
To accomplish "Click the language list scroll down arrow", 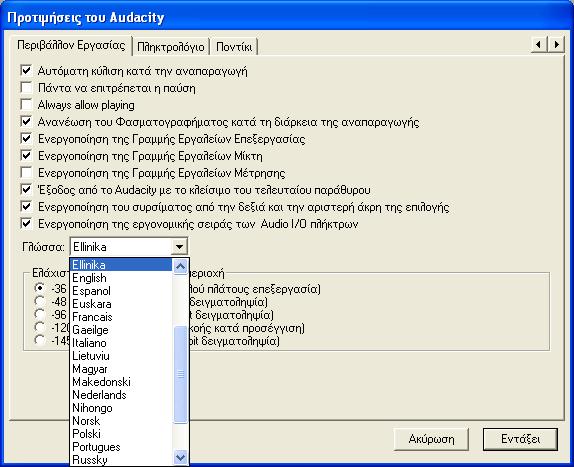I will [x=180, y=457].
